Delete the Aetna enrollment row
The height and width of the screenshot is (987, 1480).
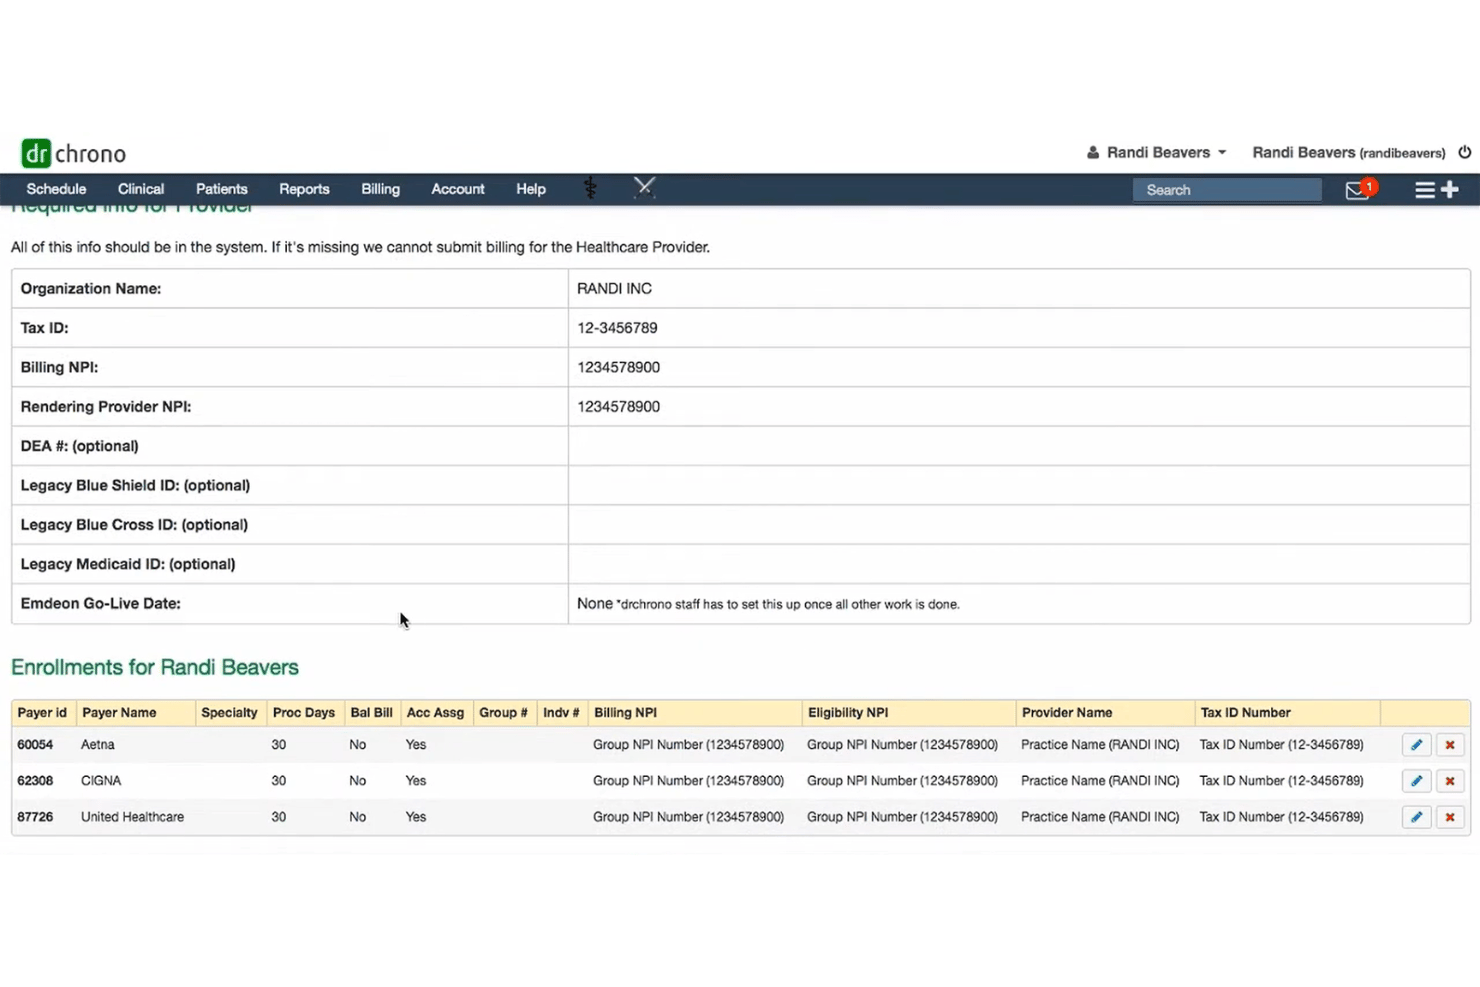[x=1450, y=745]
